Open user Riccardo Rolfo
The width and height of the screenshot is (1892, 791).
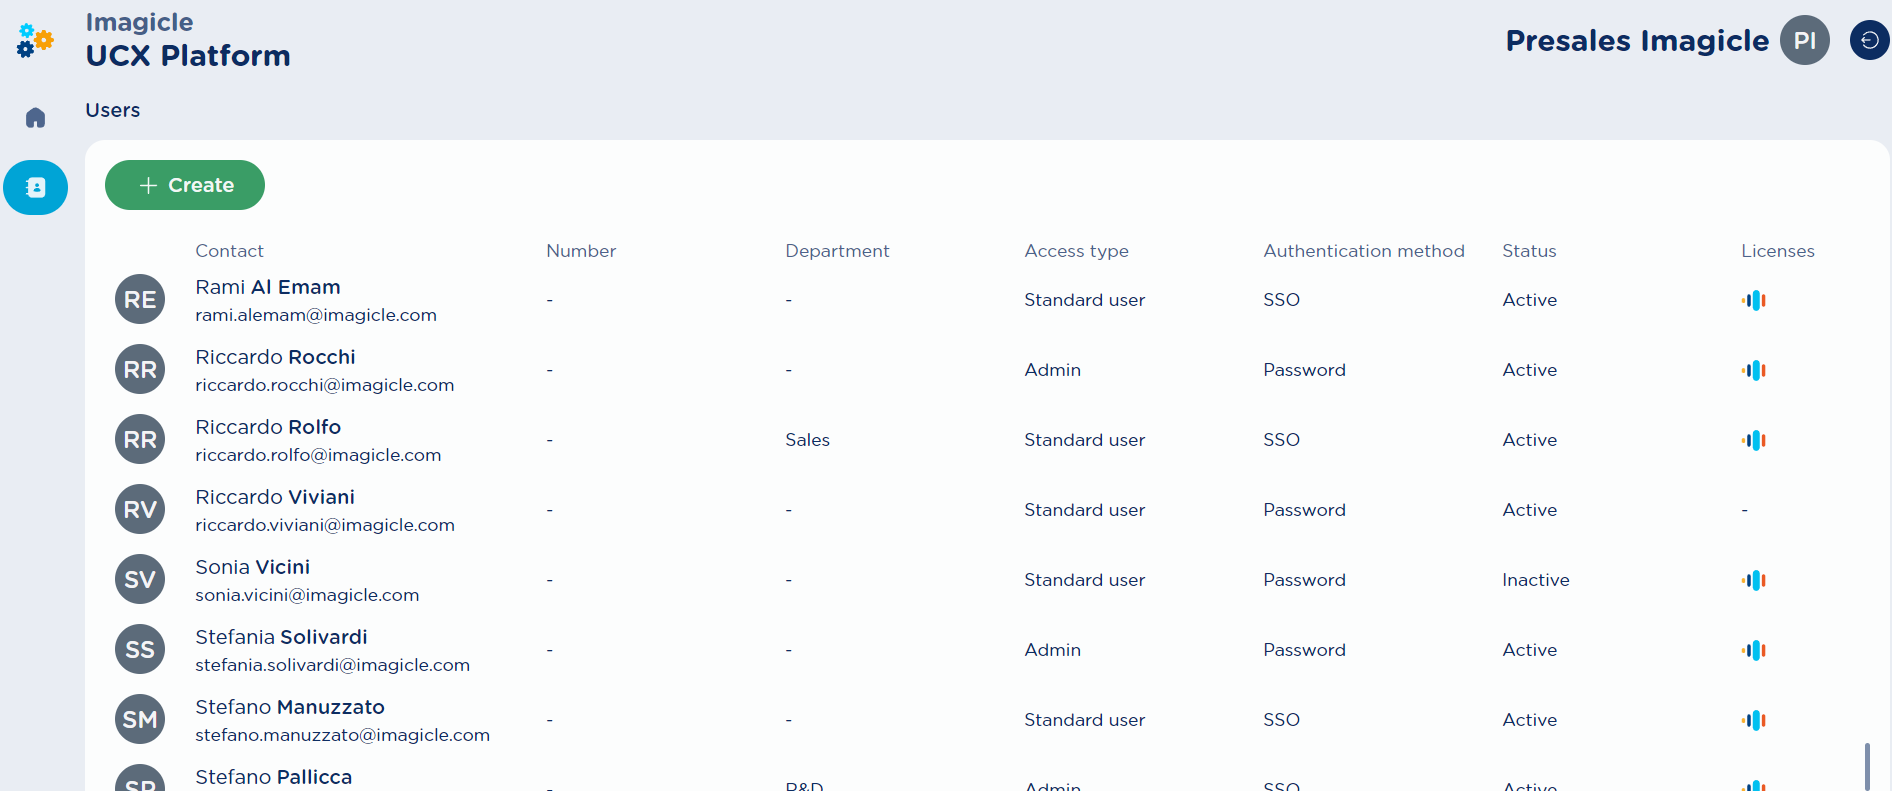[268, 427]
